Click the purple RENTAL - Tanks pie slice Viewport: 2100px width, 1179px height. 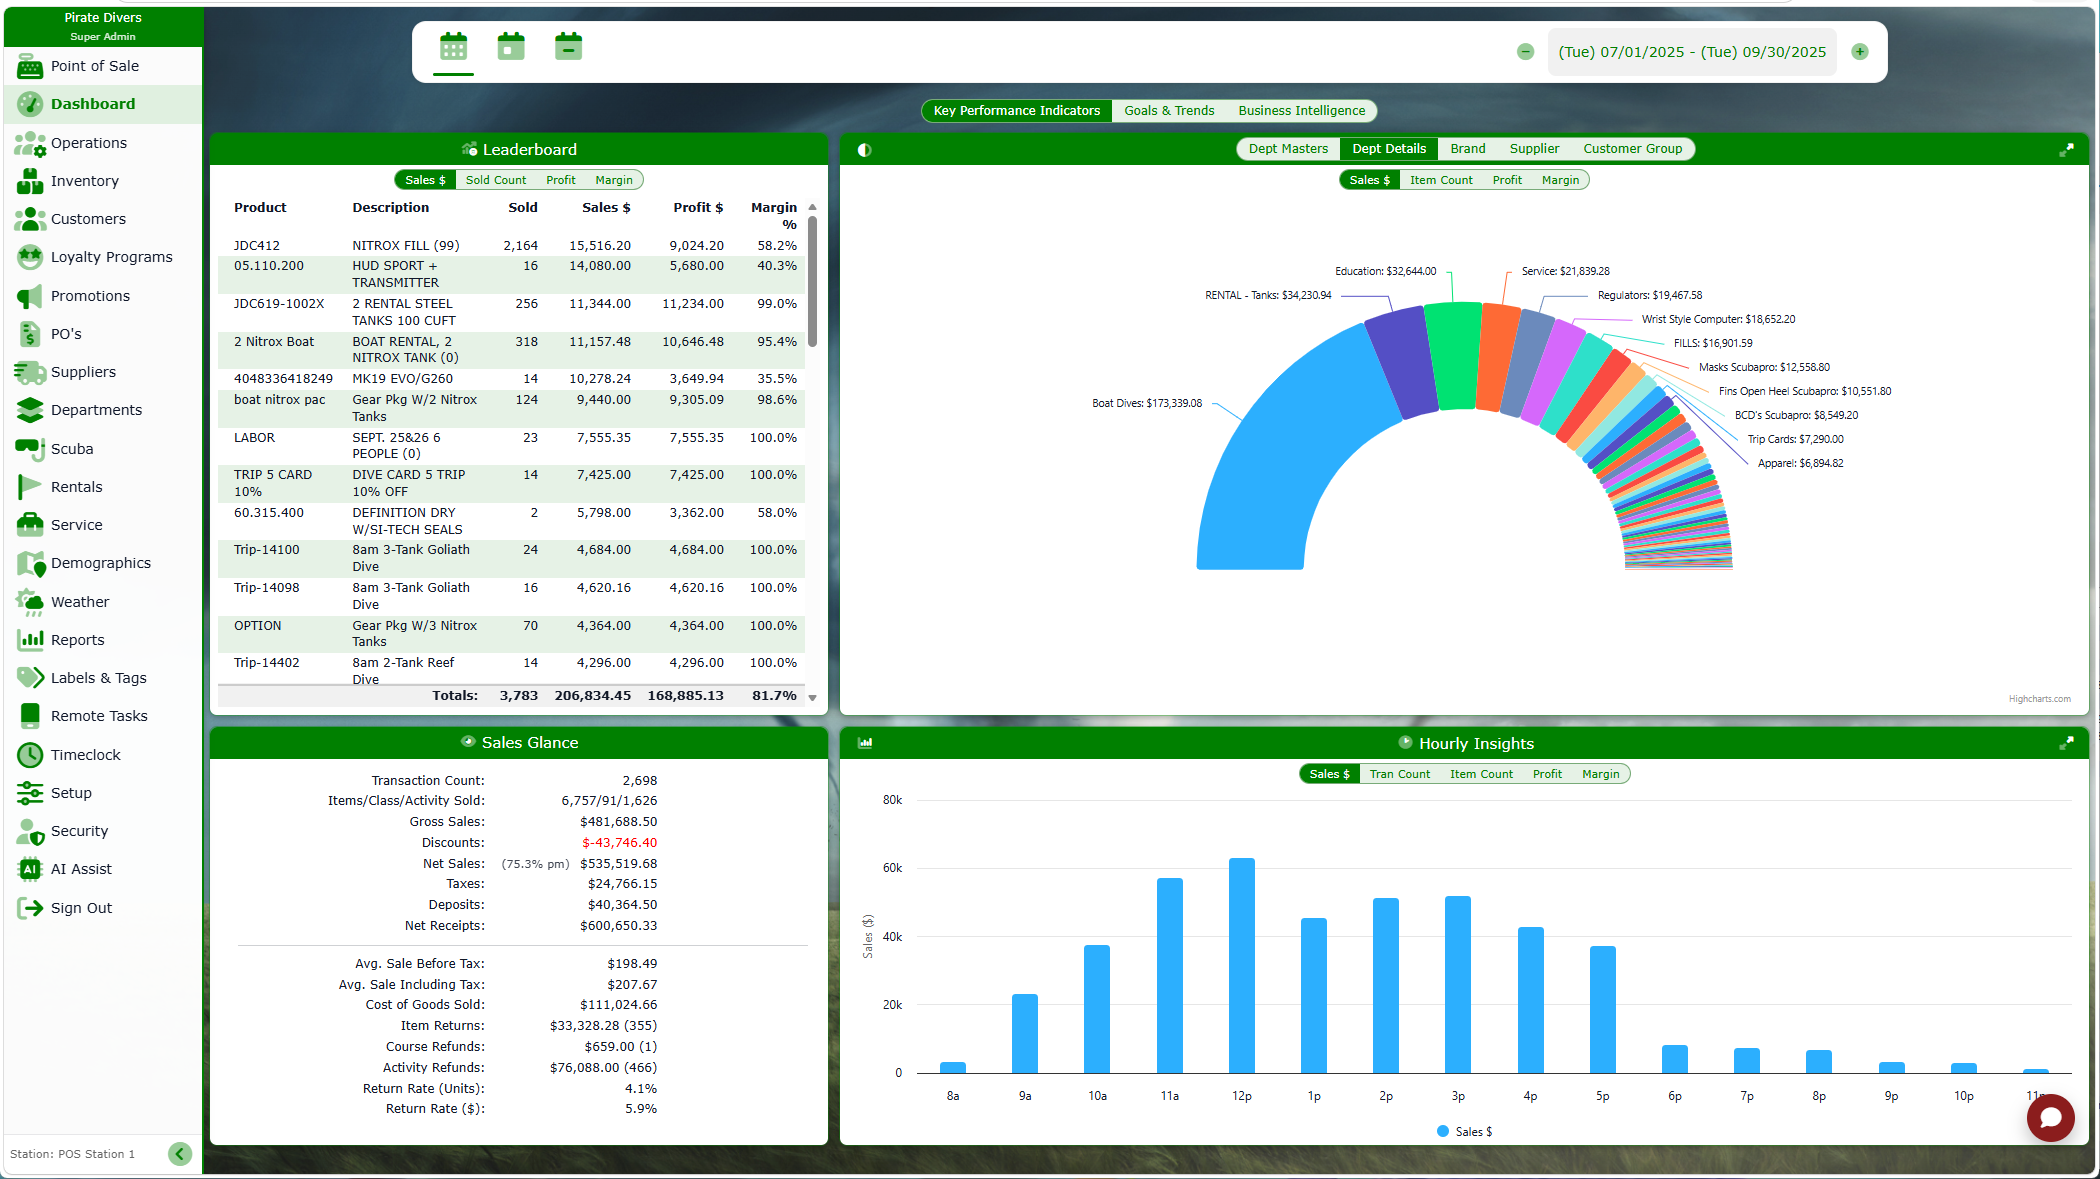tap(1402, 361)
